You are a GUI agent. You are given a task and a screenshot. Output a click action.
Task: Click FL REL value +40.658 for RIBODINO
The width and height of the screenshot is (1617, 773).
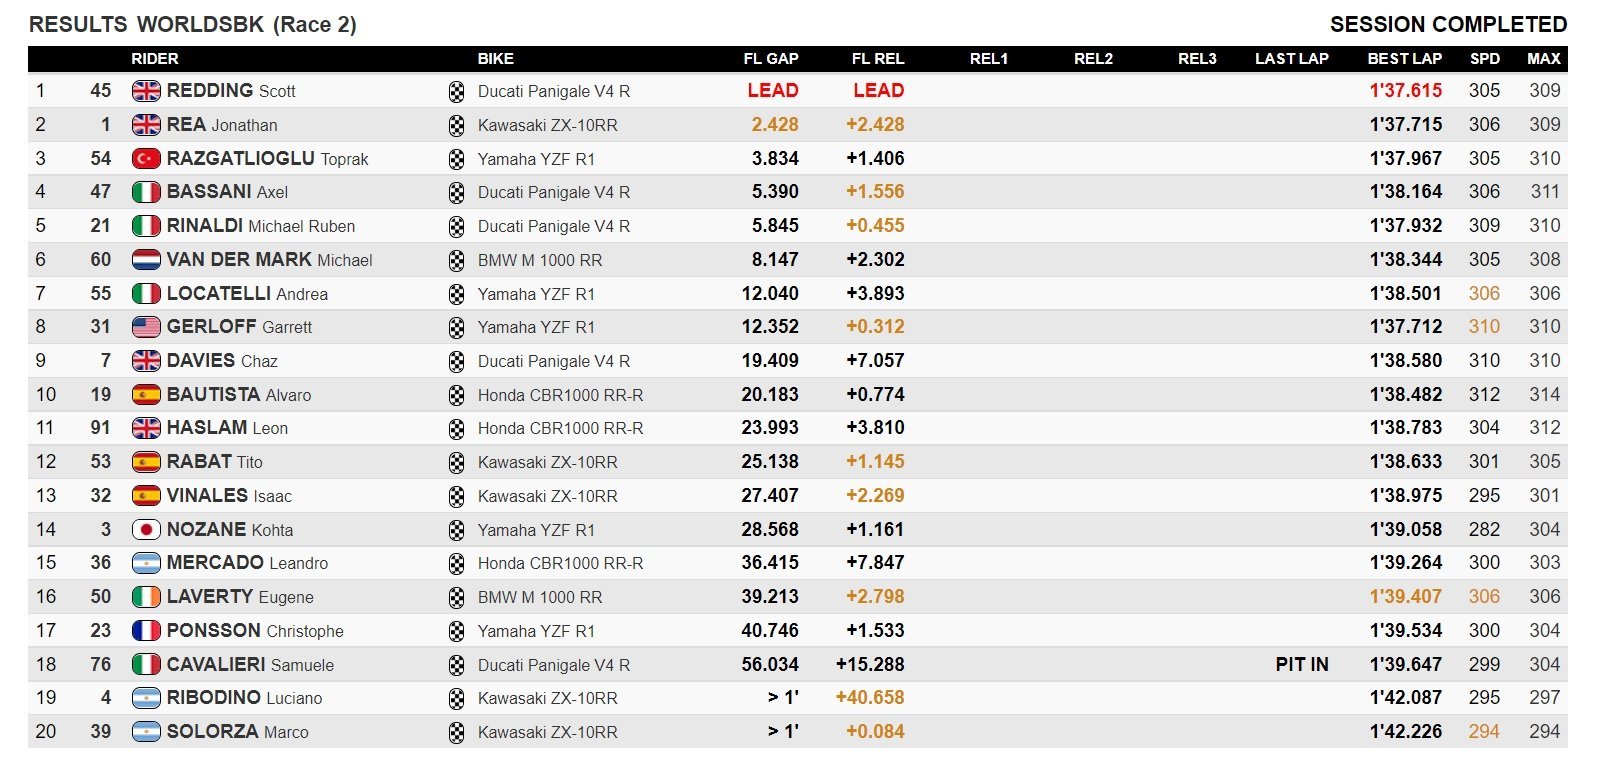[x=870, y=698]
